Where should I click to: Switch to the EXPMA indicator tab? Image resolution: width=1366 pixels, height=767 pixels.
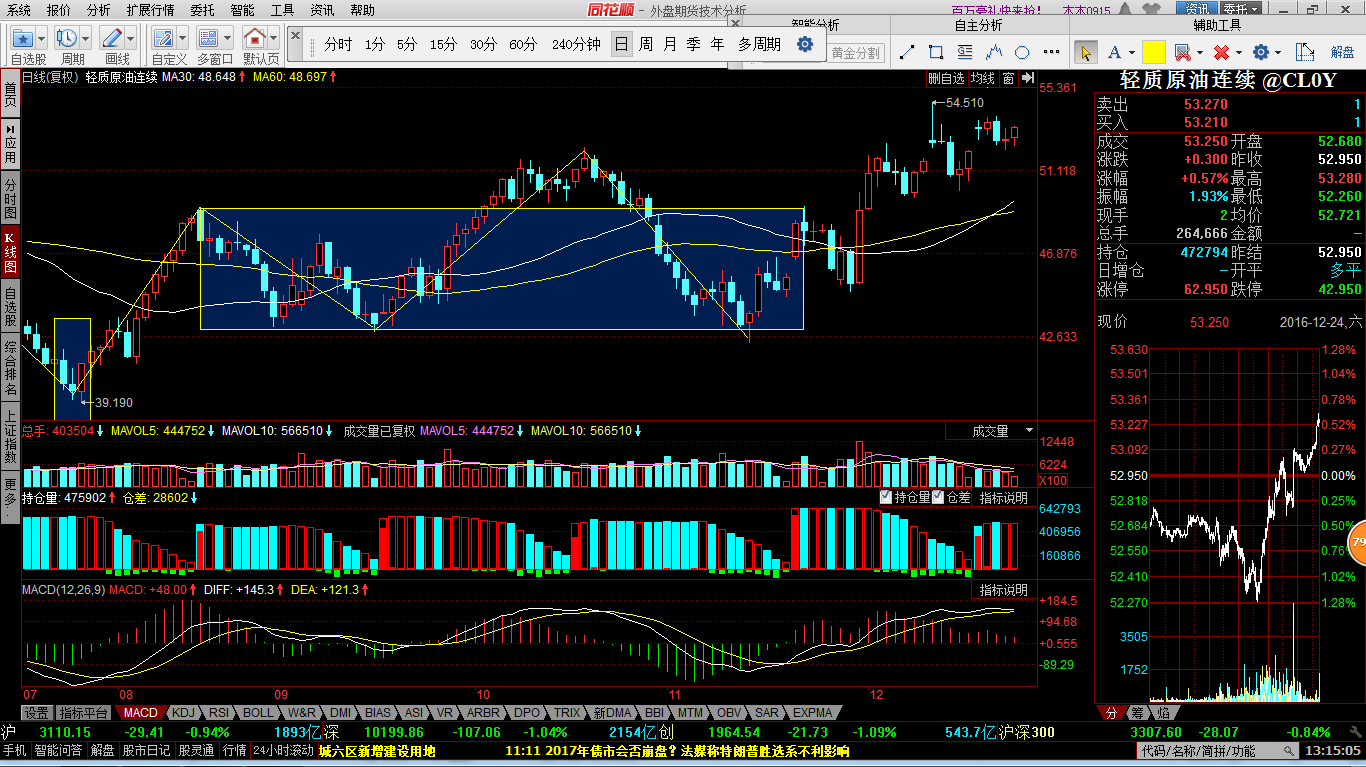point(812,713)
